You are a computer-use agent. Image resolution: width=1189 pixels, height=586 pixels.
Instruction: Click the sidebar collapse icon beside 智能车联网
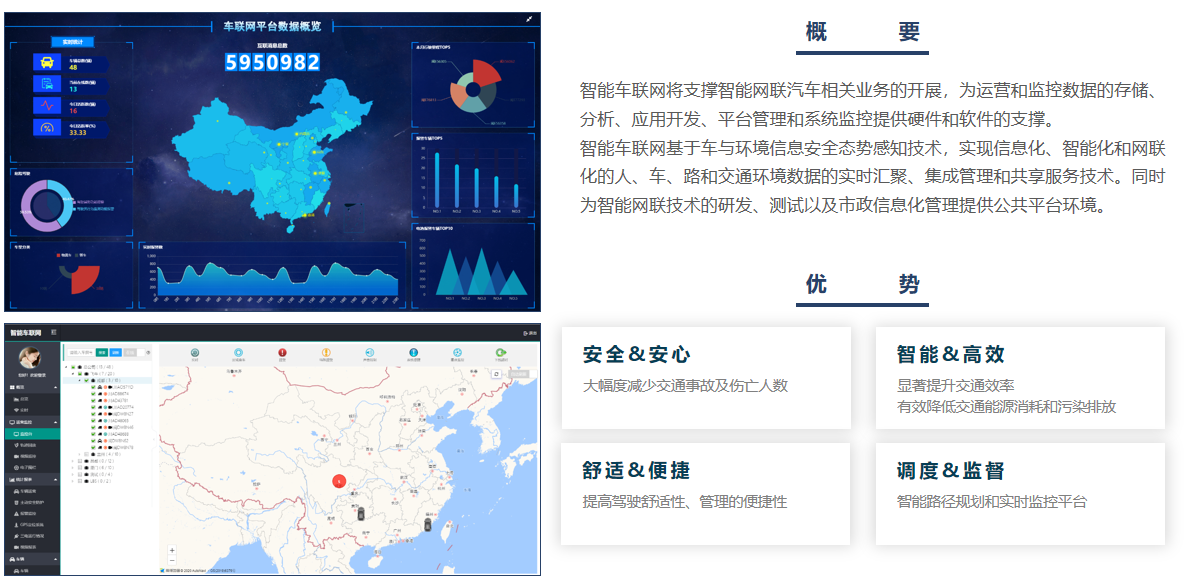[54, 332]
